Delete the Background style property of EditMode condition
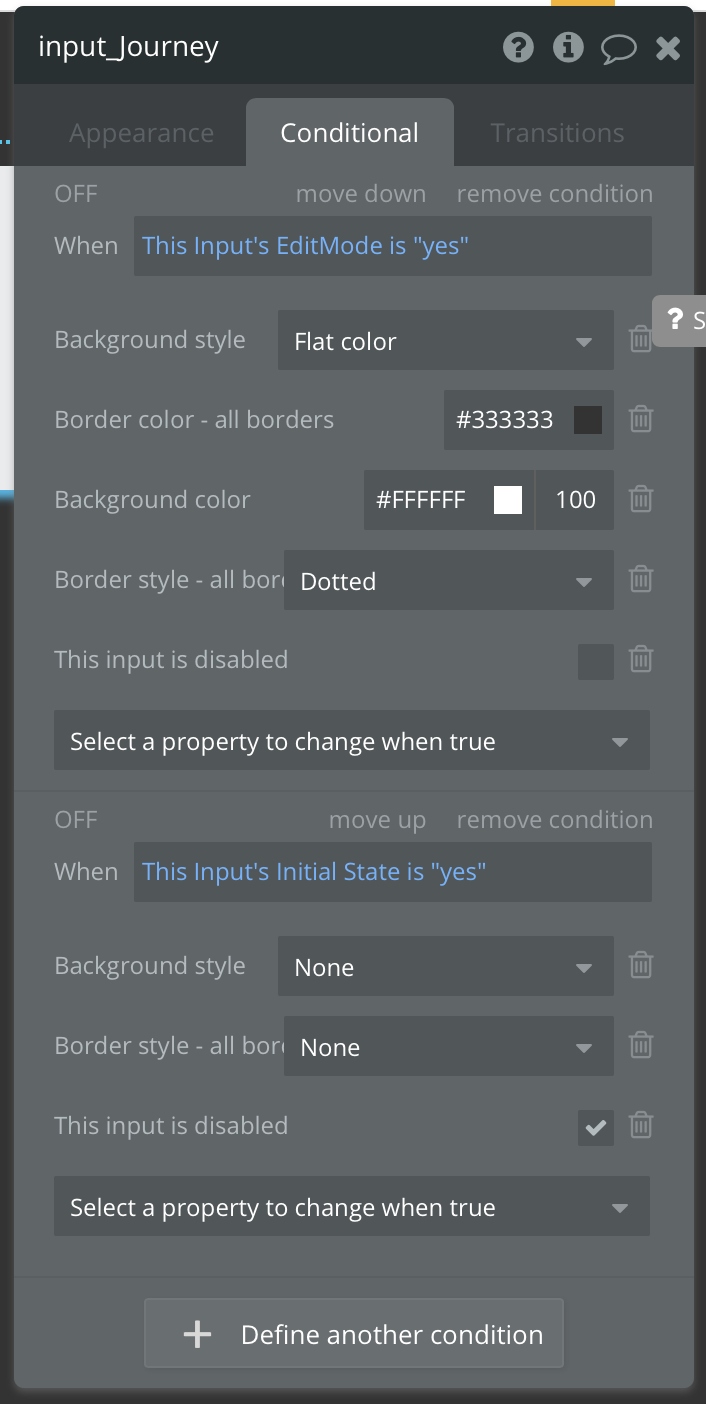 (x=641, y=340)
